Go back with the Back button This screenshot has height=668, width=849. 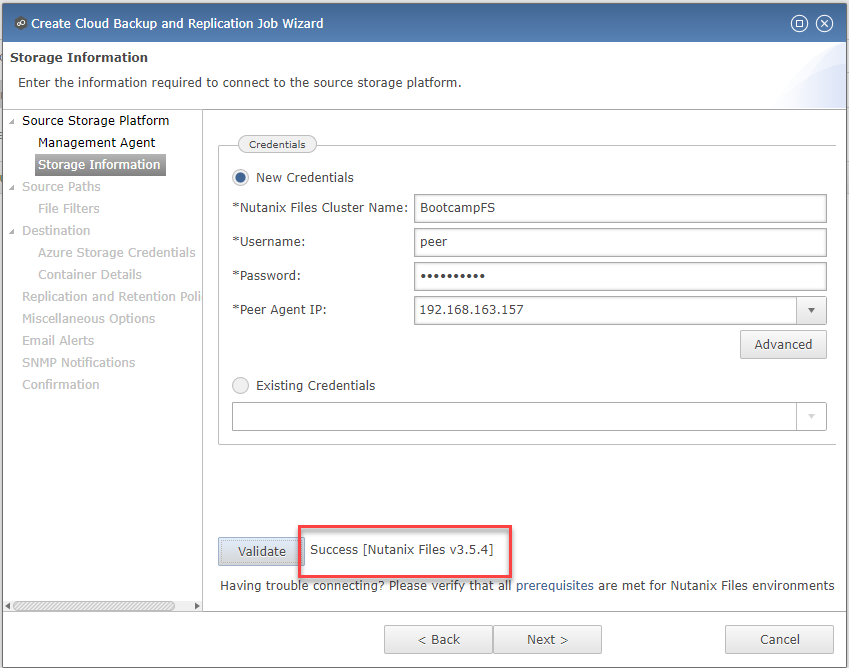[x=439, y=639]
